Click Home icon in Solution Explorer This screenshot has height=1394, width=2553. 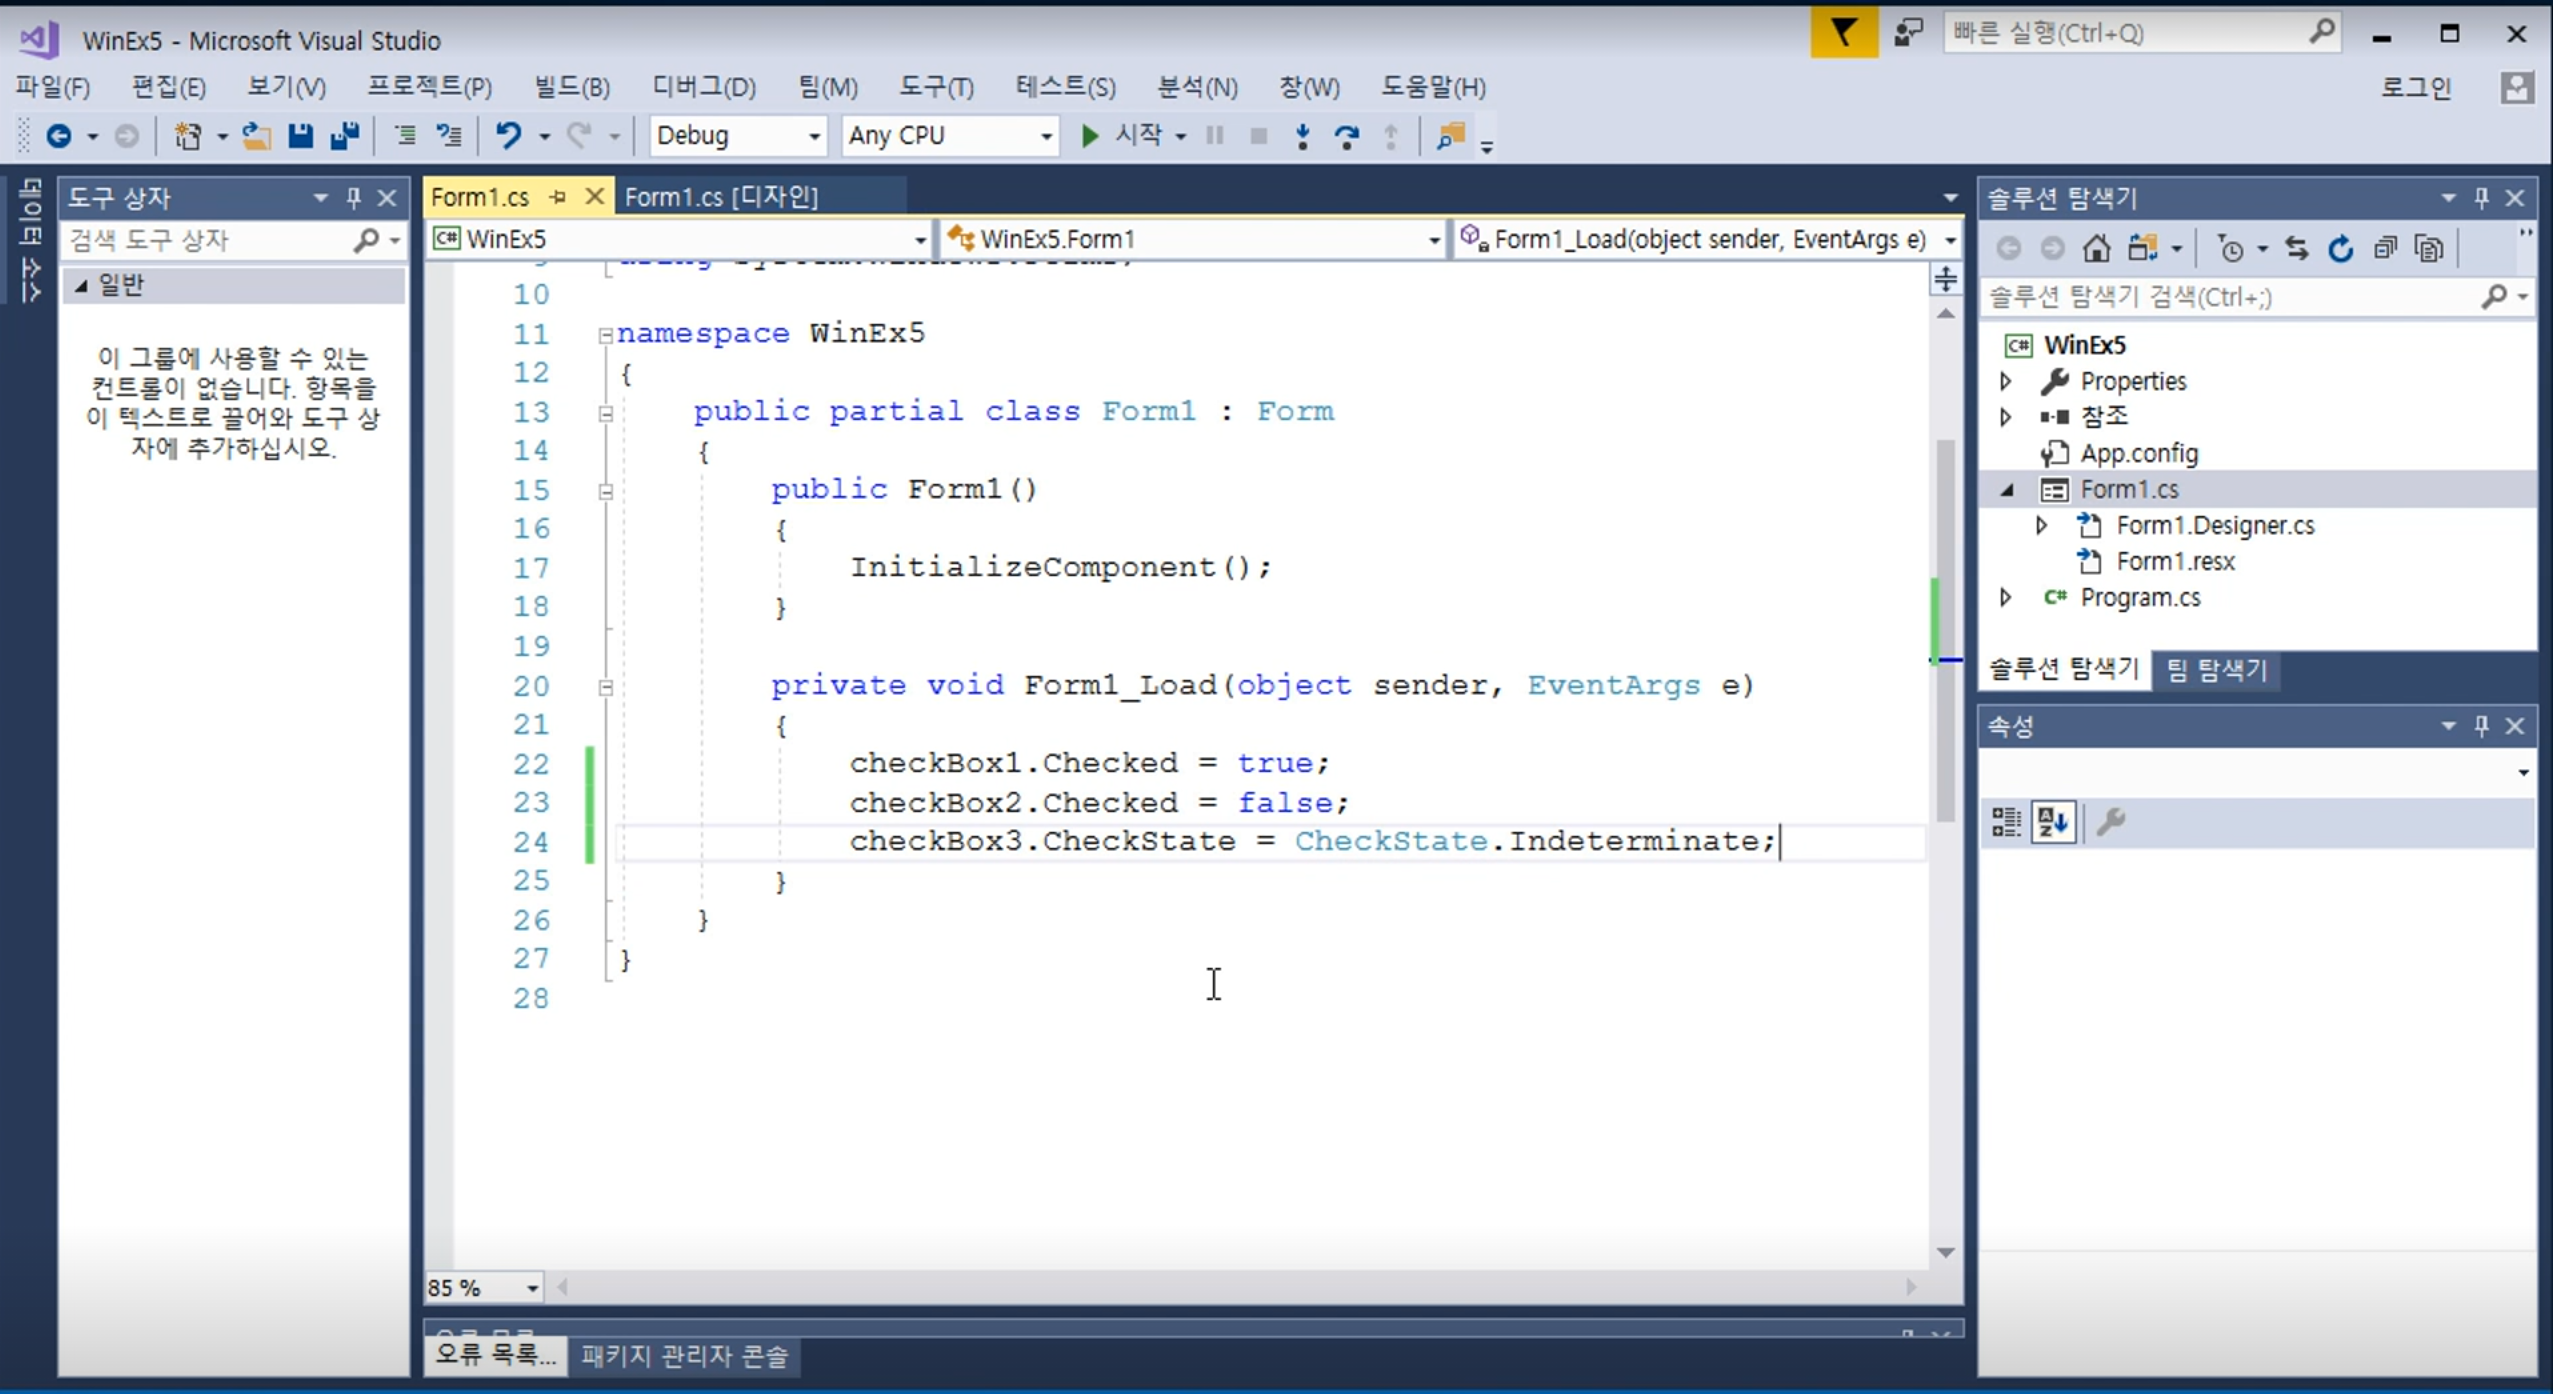coord(2096,248)
